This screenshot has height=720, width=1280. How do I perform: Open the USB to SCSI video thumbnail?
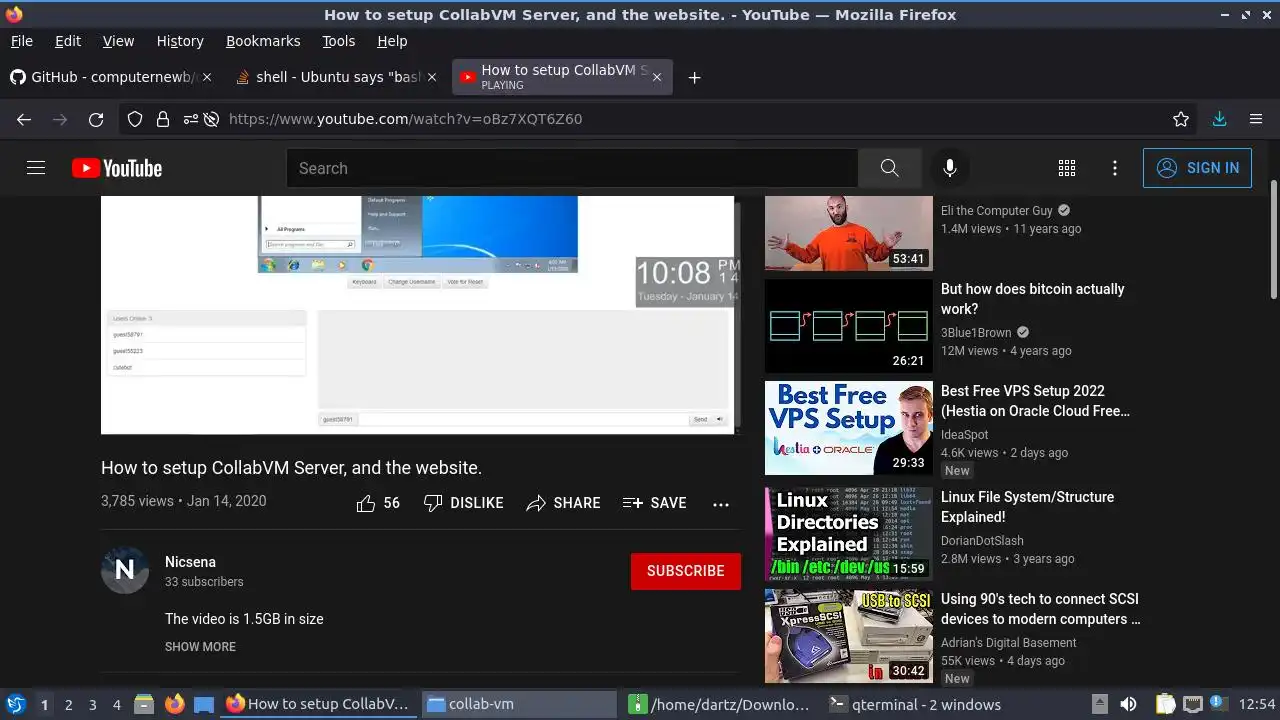coord(849,636)
